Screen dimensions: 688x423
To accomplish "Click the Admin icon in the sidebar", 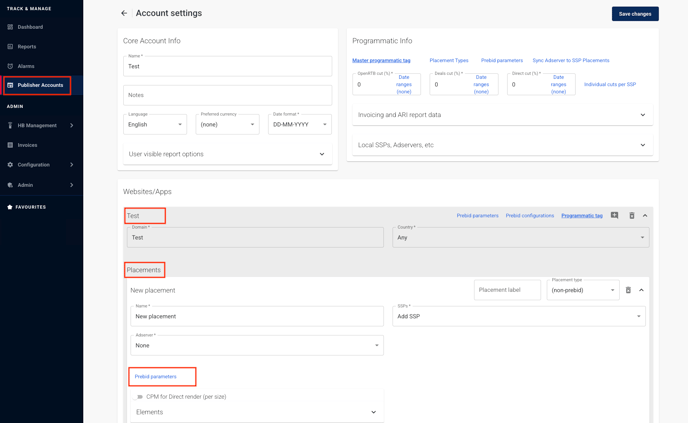I will coord(10,185).
